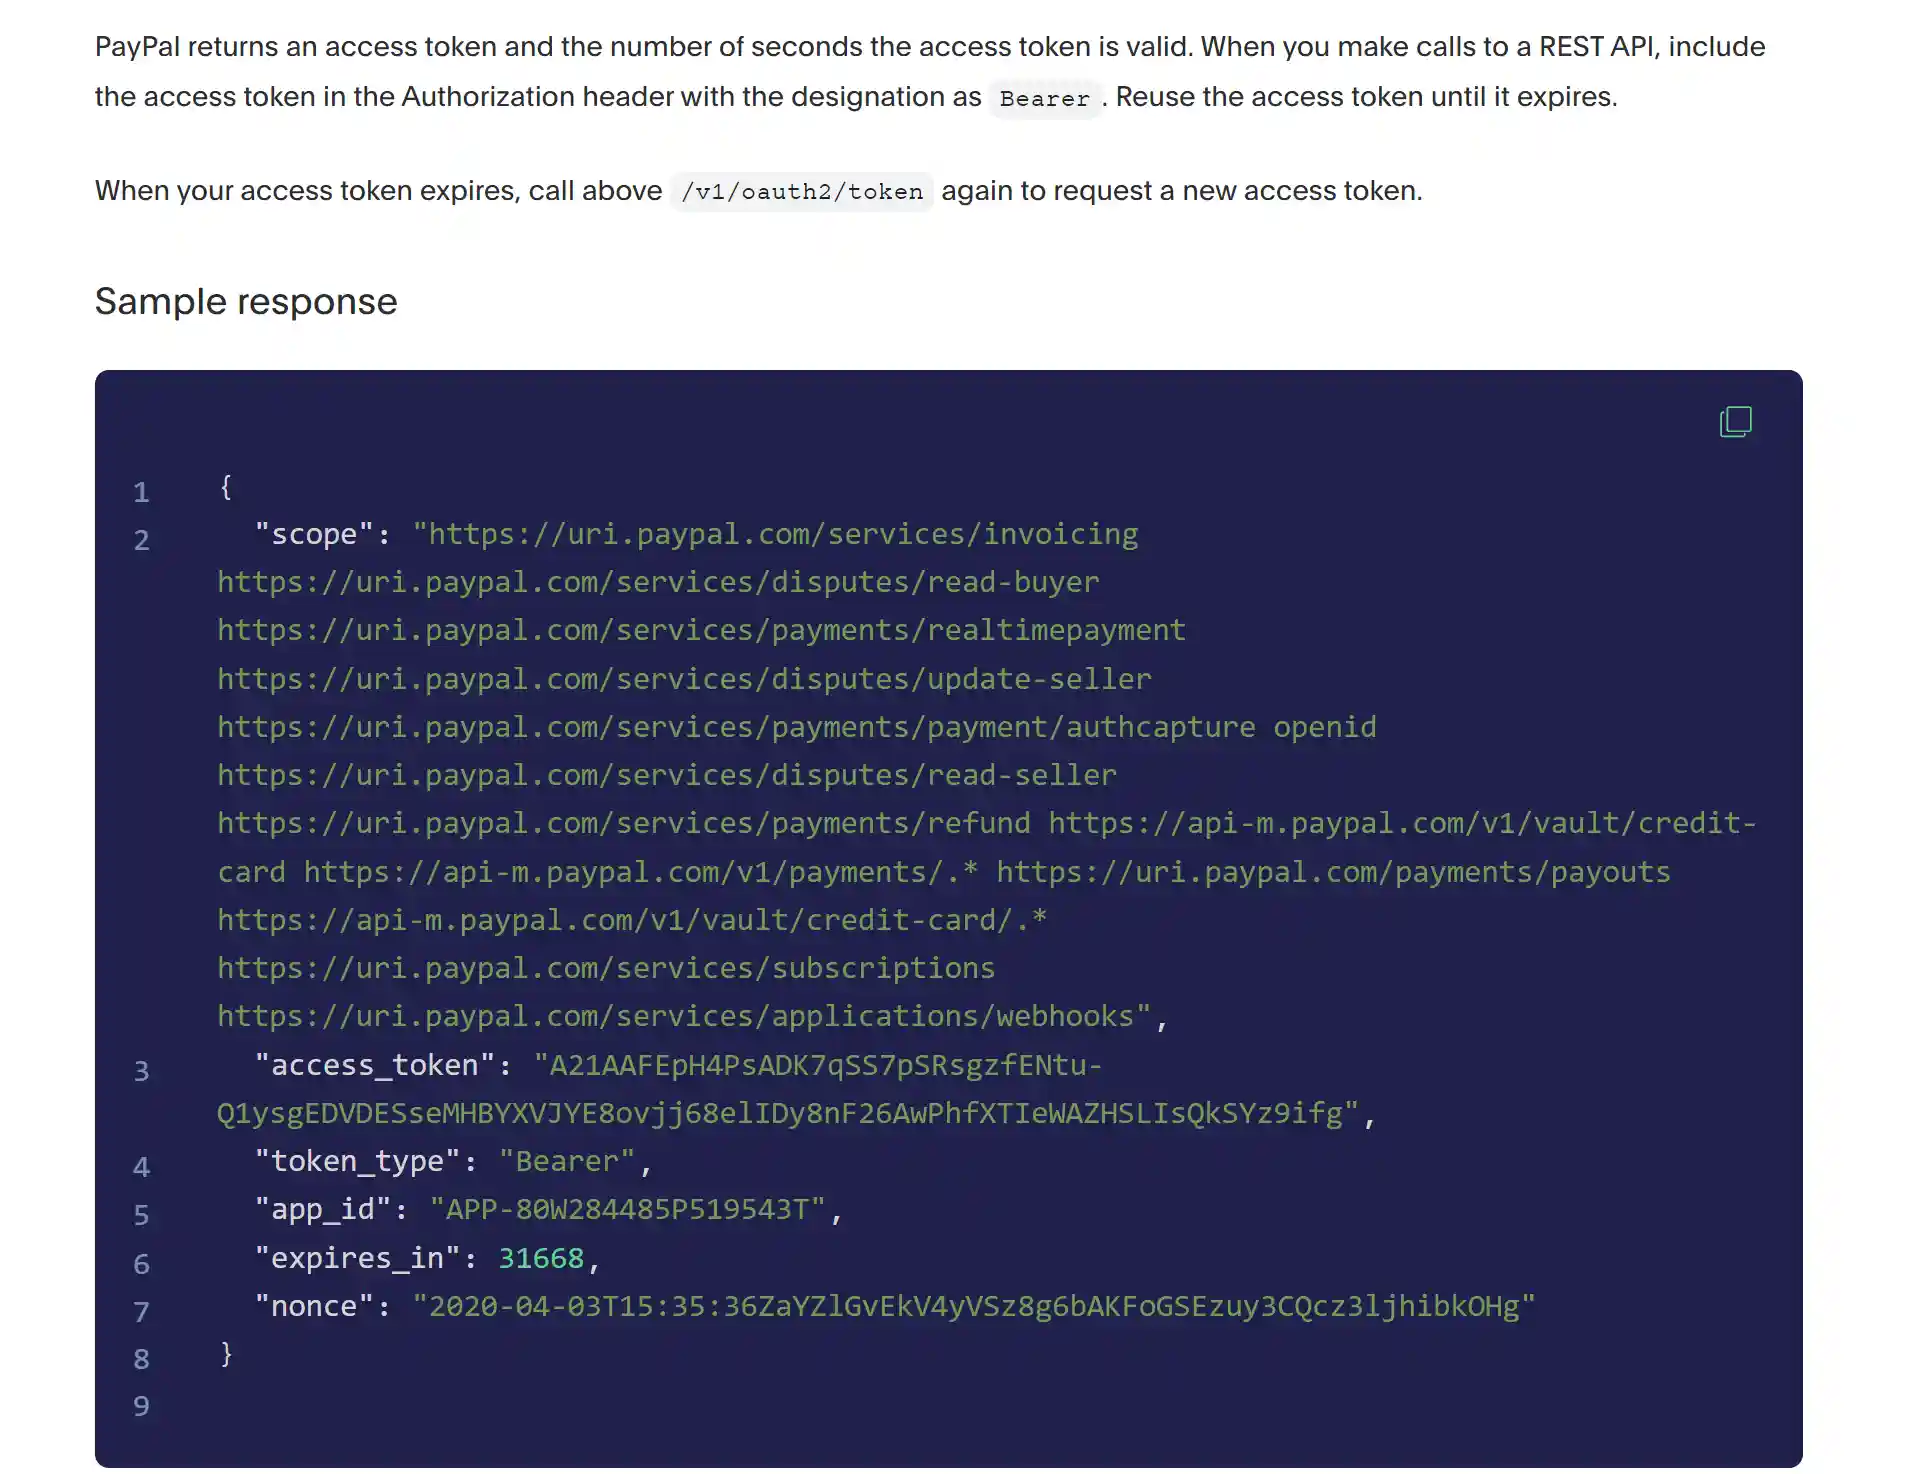Click the "Bearer" token type value
1912x1474 pixels.
[x=567, y=1161]
